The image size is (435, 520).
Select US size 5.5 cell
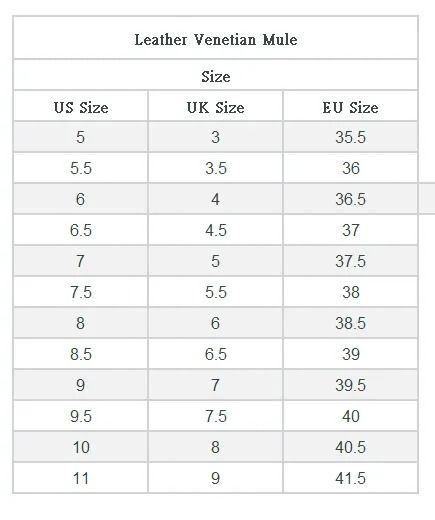coord(81,168)
